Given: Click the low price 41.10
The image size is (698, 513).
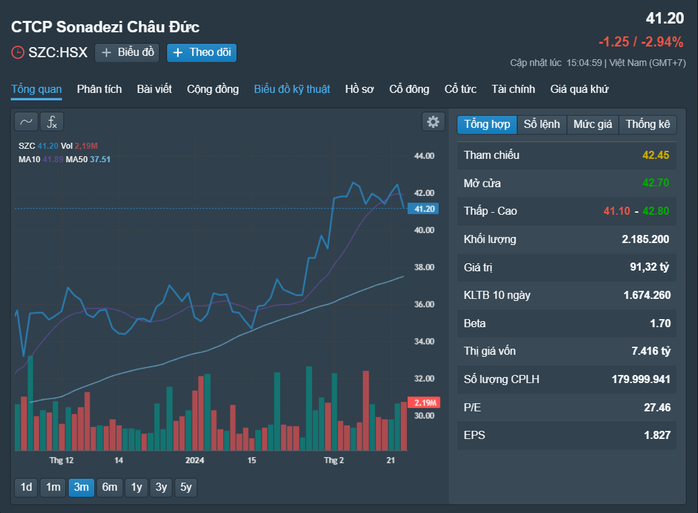Looking at the screenshot, I should (x=617, y=211).
